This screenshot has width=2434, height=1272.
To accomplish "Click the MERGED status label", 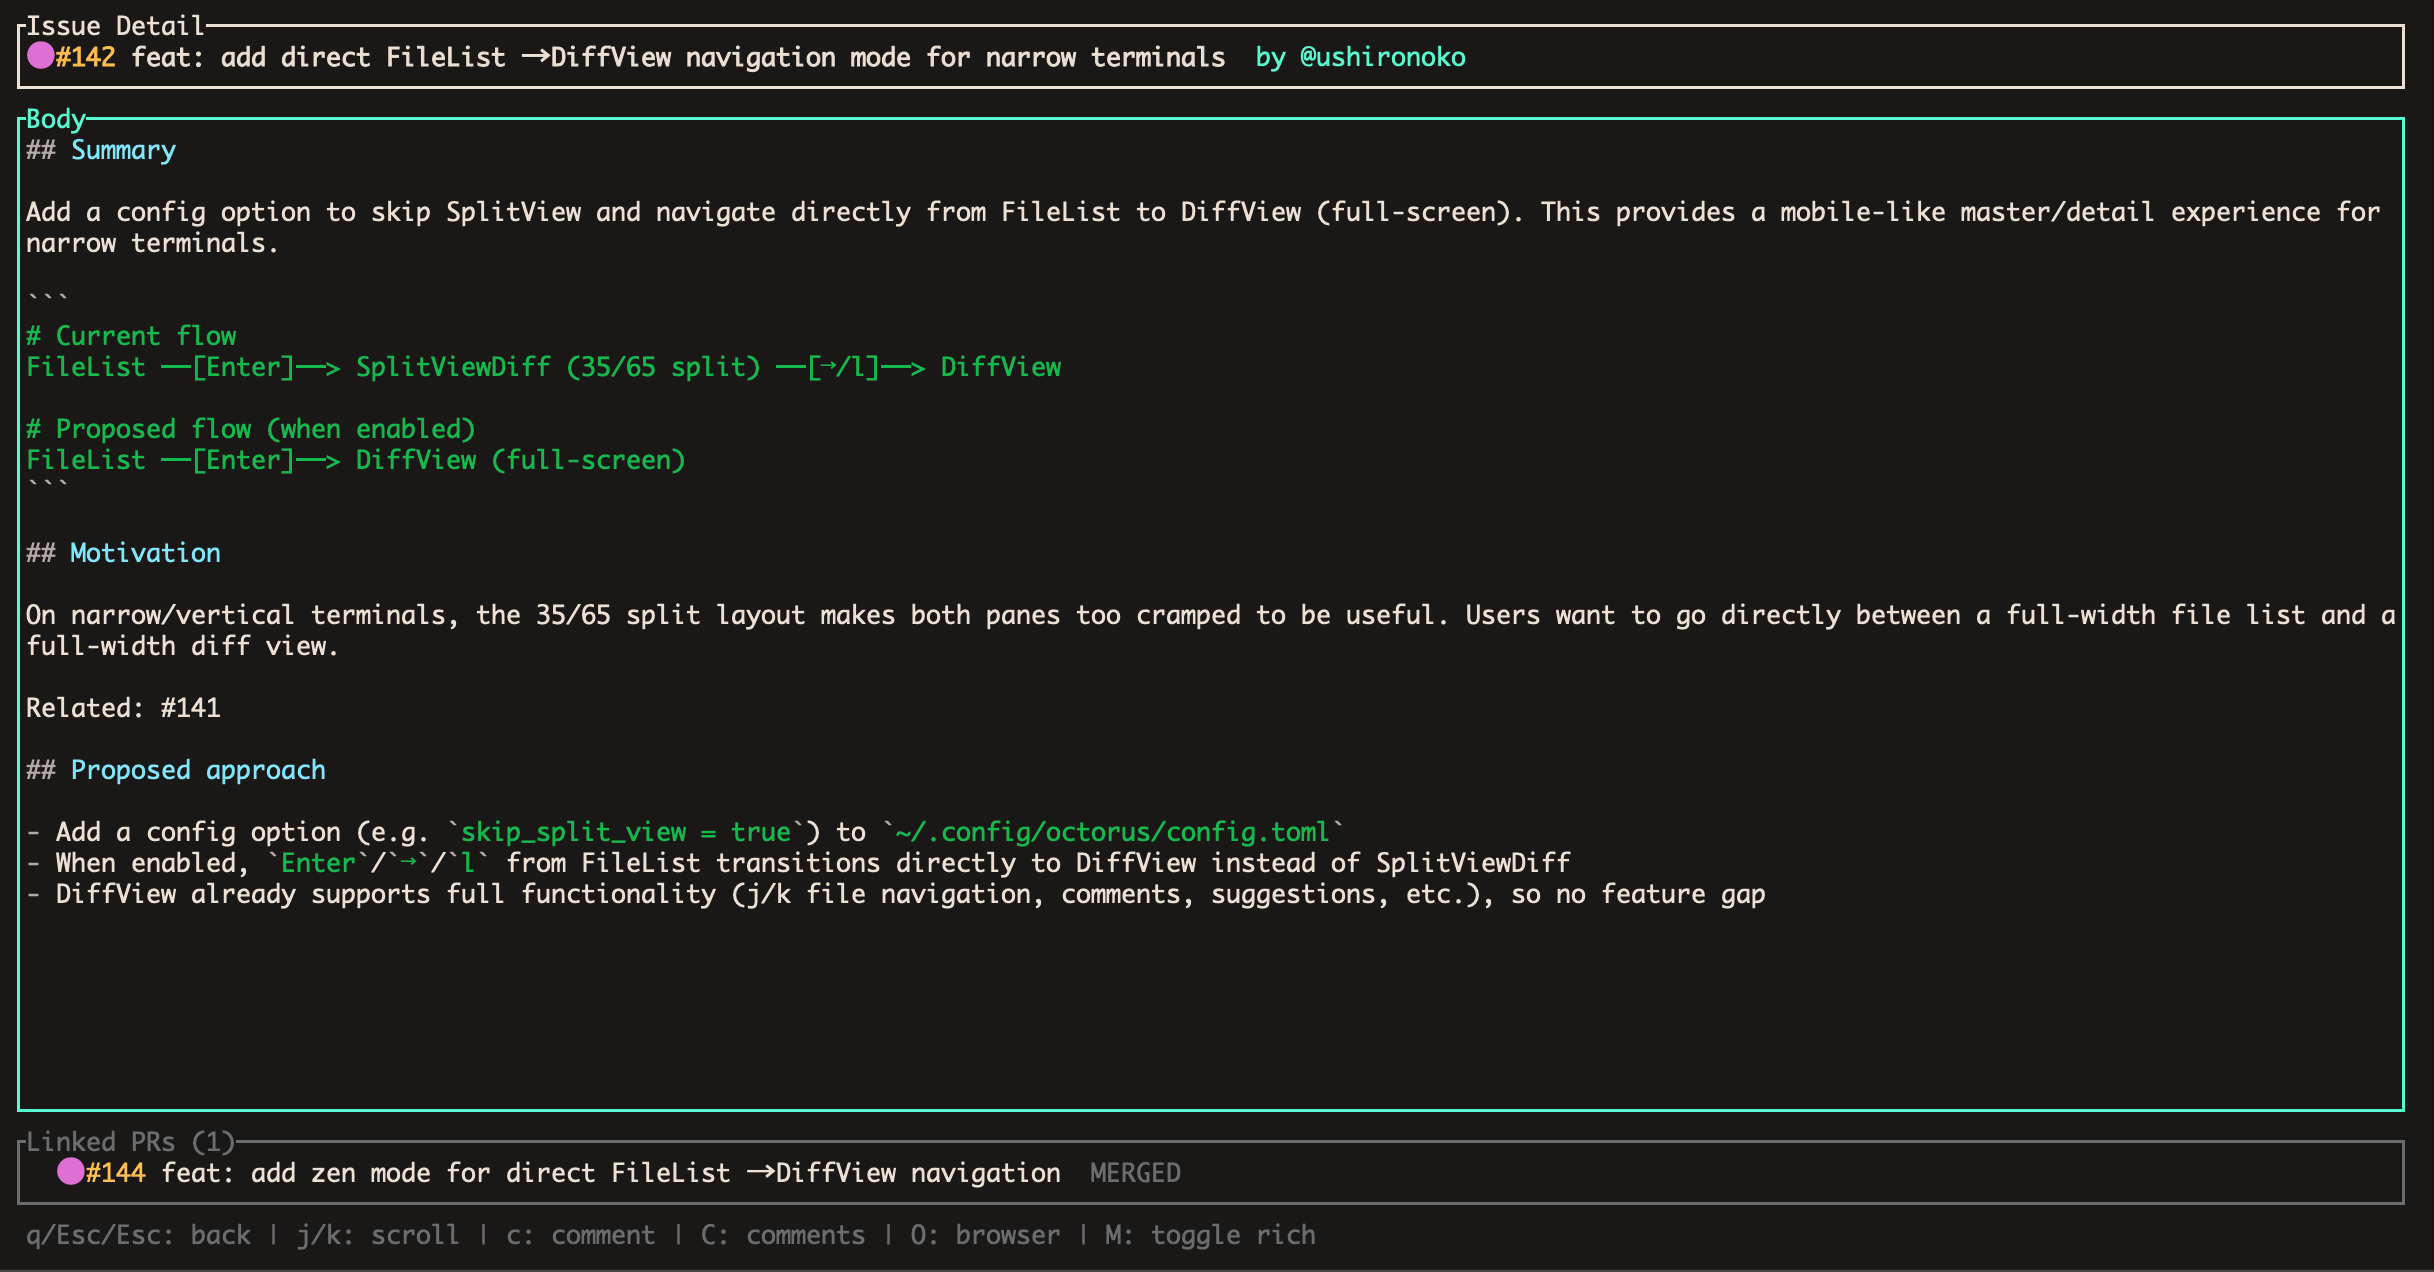I will click(x=1135, y=1173).
